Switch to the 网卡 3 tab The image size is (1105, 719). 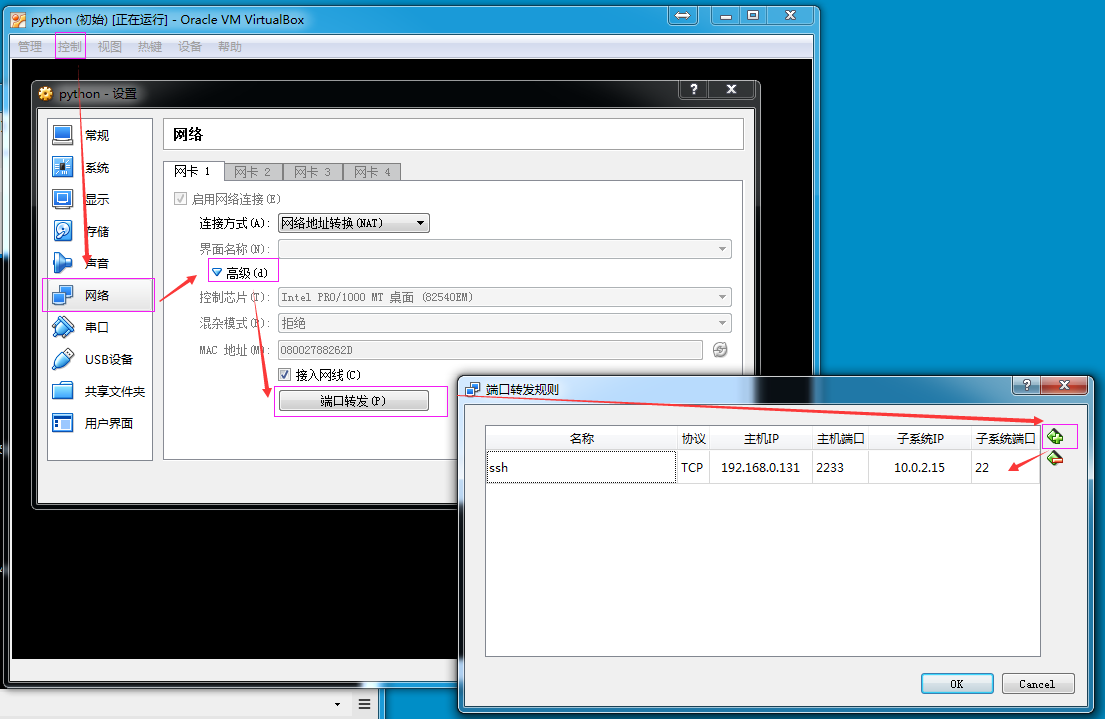pos(313,172)
